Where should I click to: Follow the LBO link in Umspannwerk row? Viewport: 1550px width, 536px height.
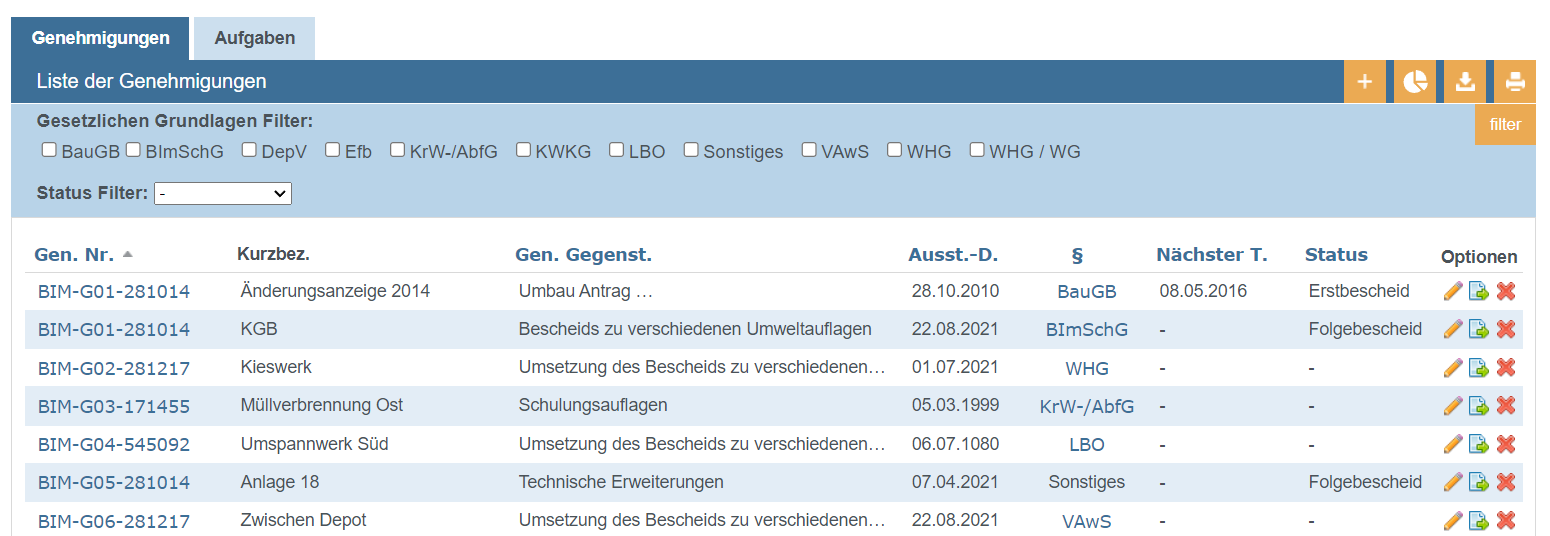coord(1087,445)
